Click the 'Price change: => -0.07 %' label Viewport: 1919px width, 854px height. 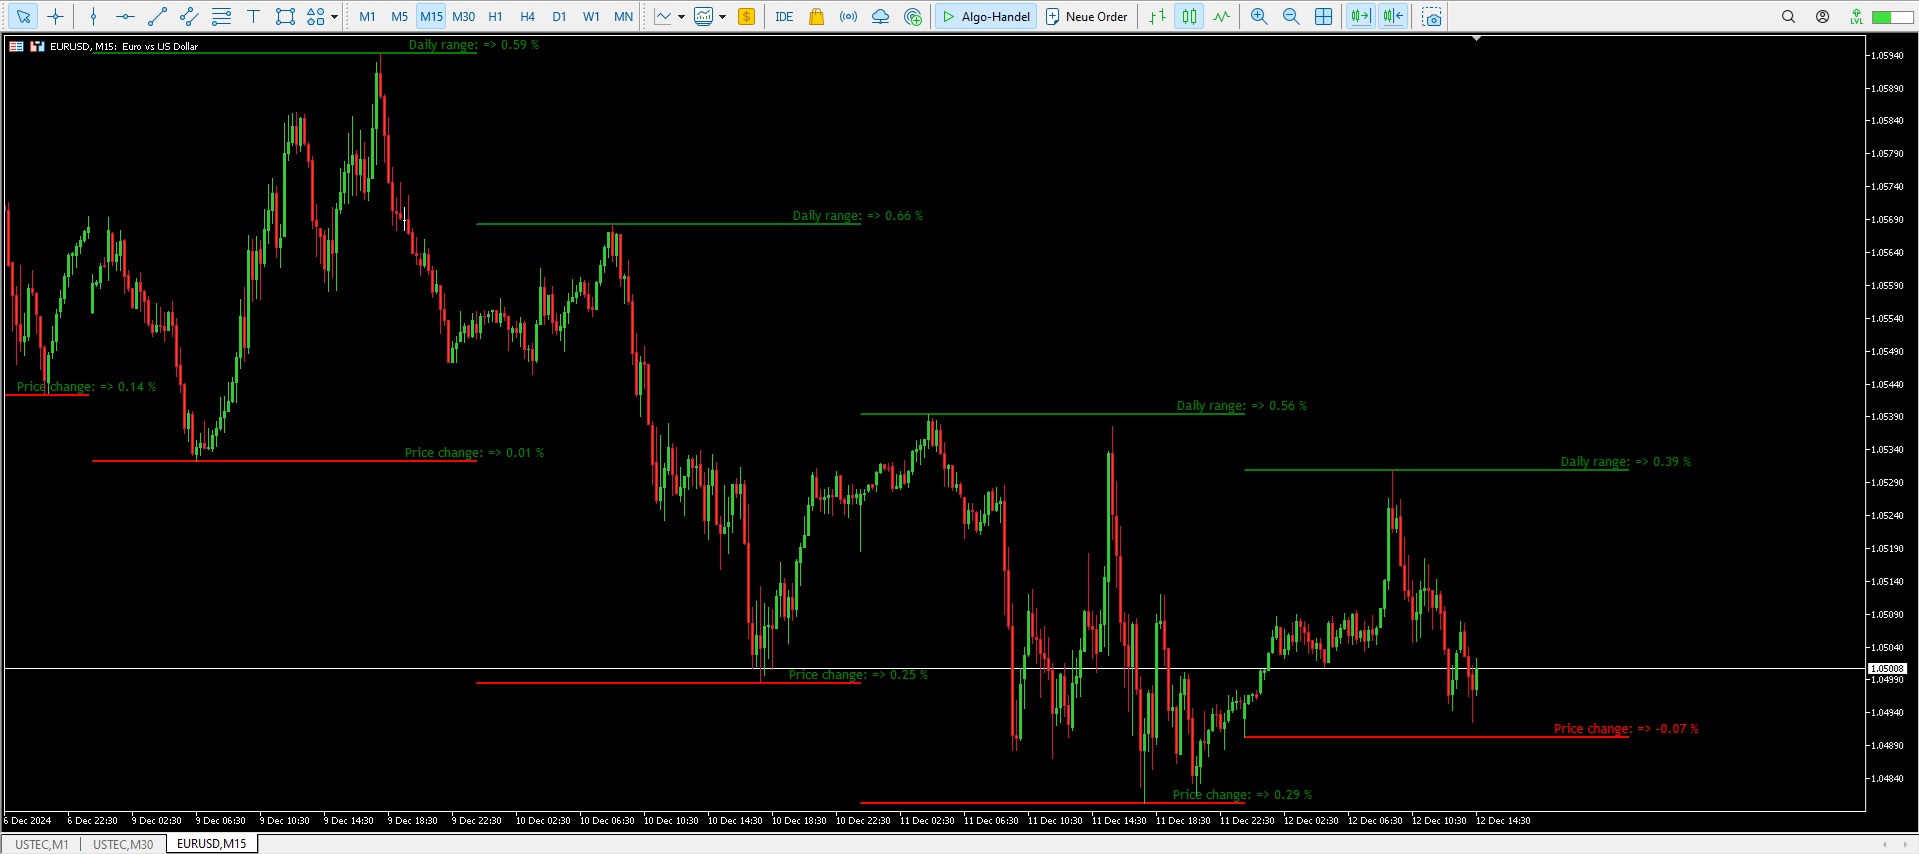tap(1626, 729)
